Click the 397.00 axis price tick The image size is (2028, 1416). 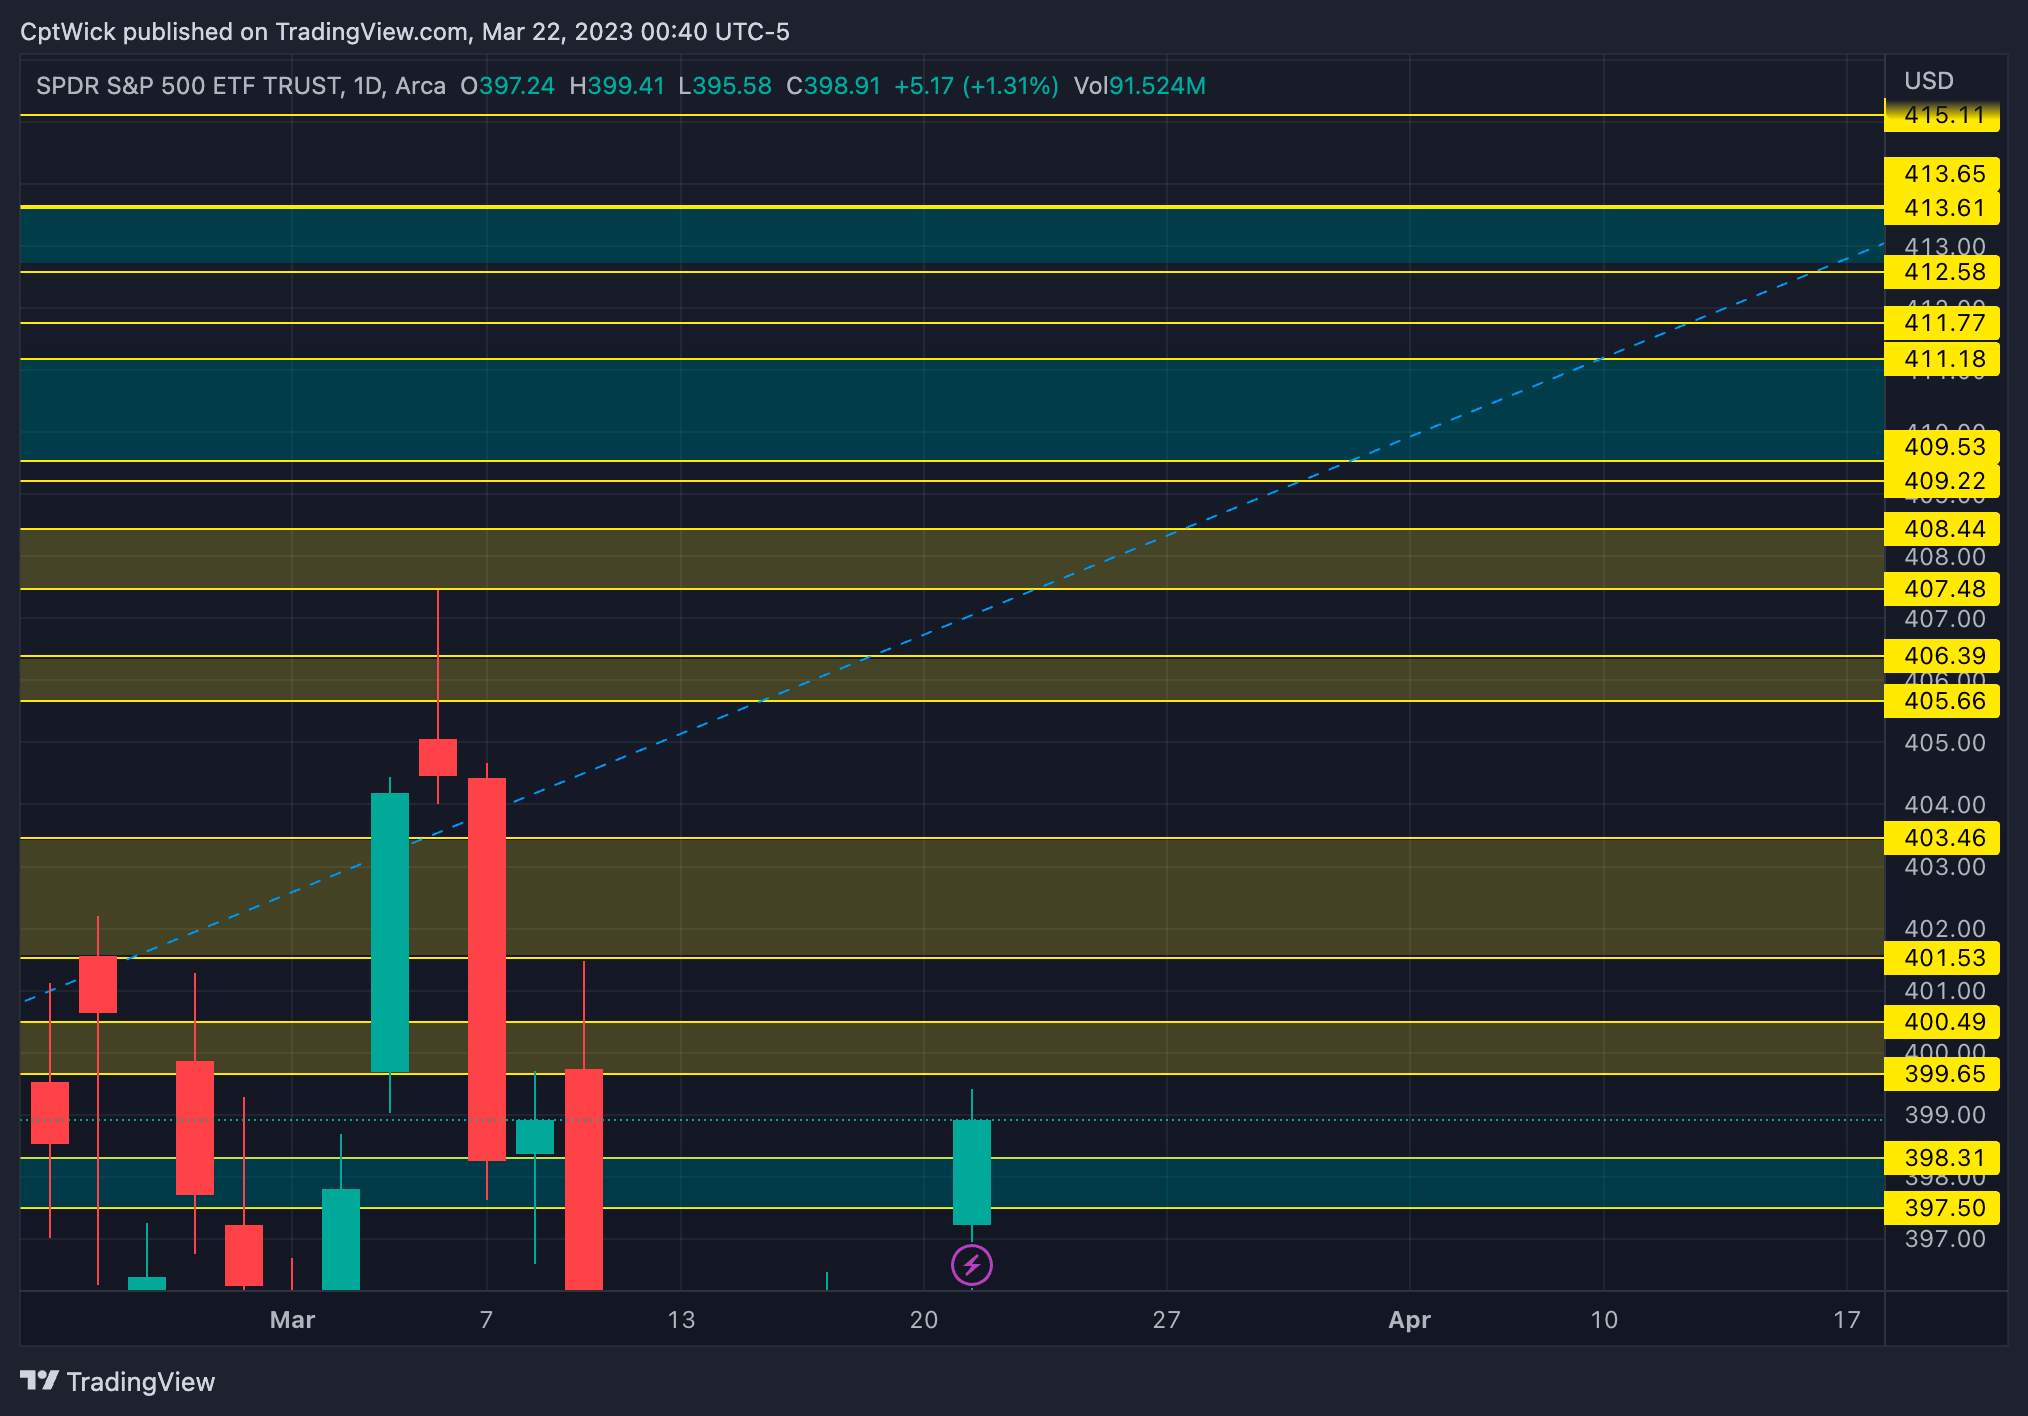pos(1944,1239)
